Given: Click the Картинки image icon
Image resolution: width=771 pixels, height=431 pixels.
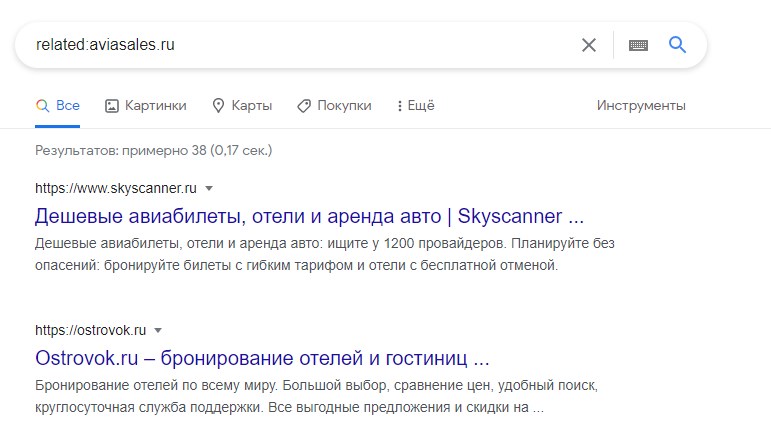Looking at the screenshot, I should click(x=112, y=106).
